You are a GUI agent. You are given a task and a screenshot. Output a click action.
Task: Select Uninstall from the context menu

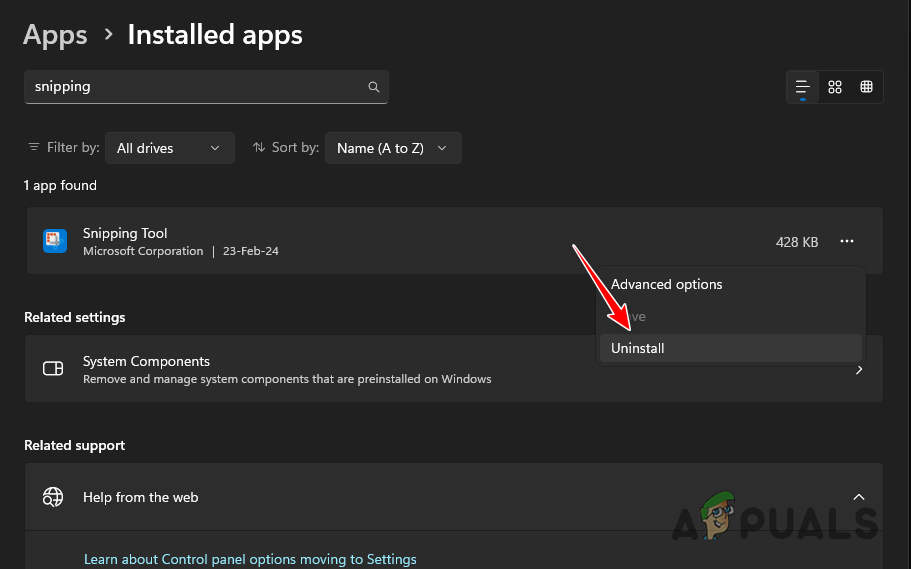click(x=731, y=348)
